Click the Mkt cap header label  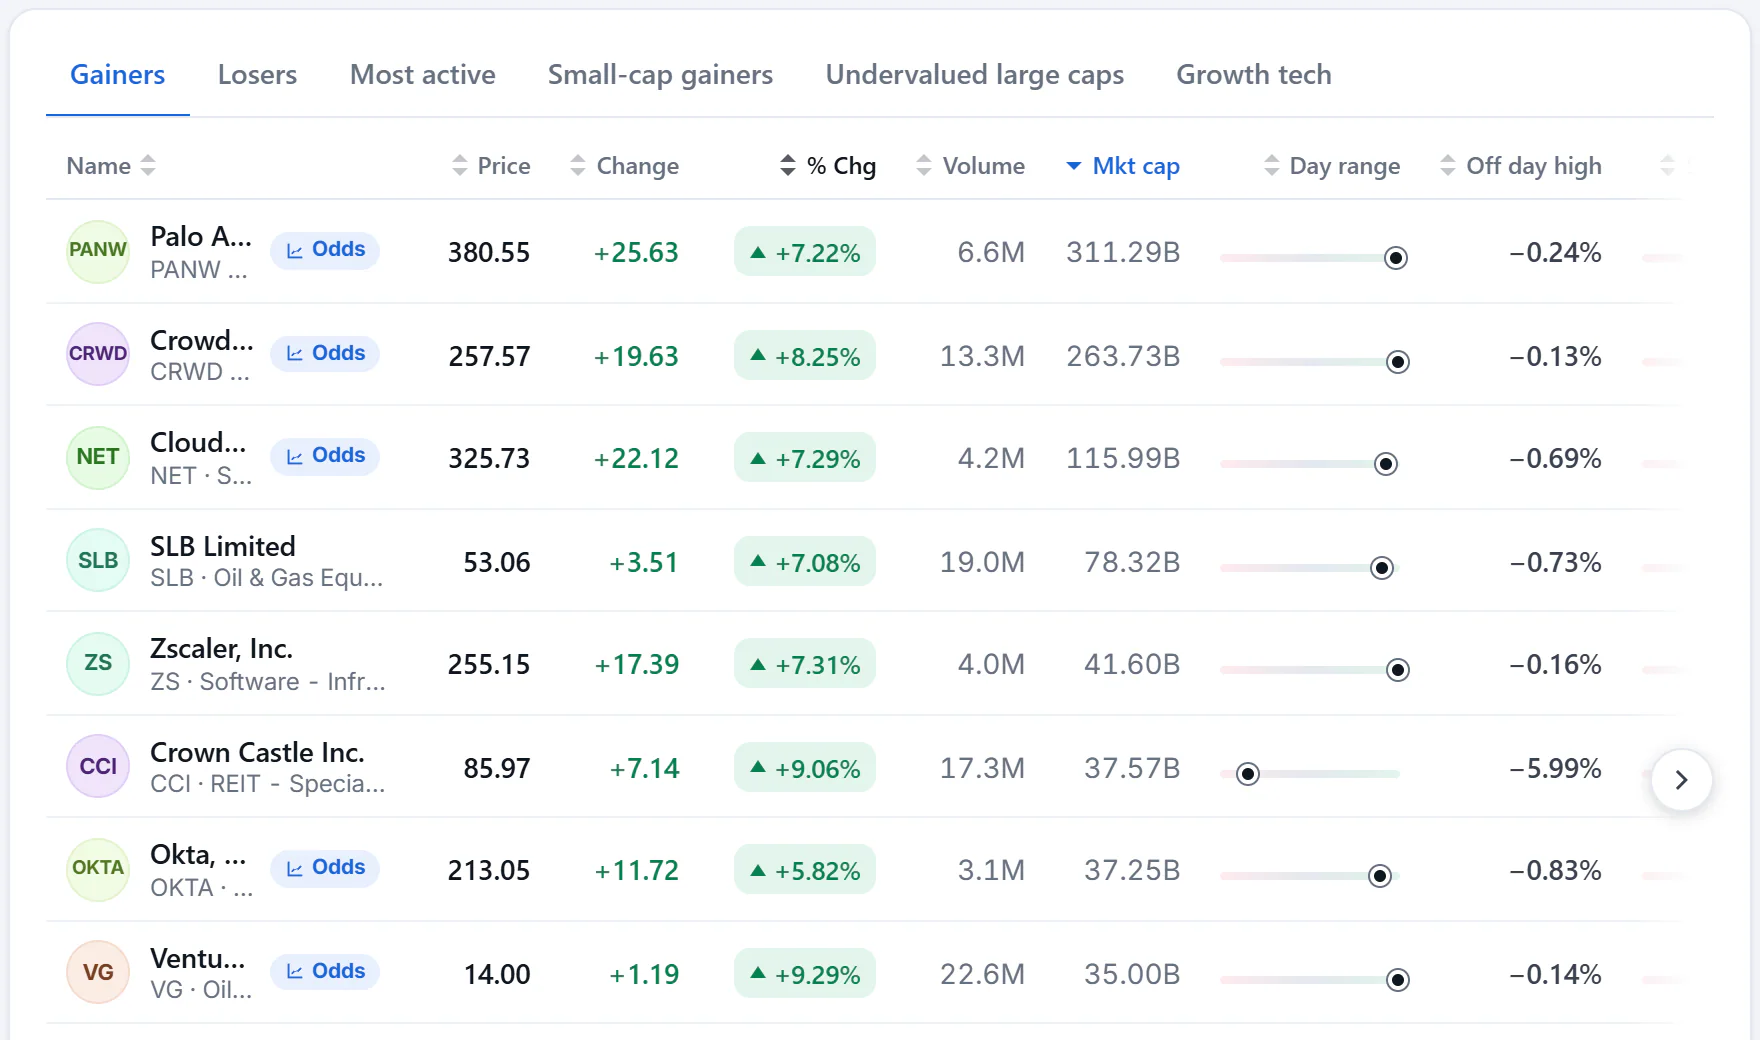[1136, 166]
